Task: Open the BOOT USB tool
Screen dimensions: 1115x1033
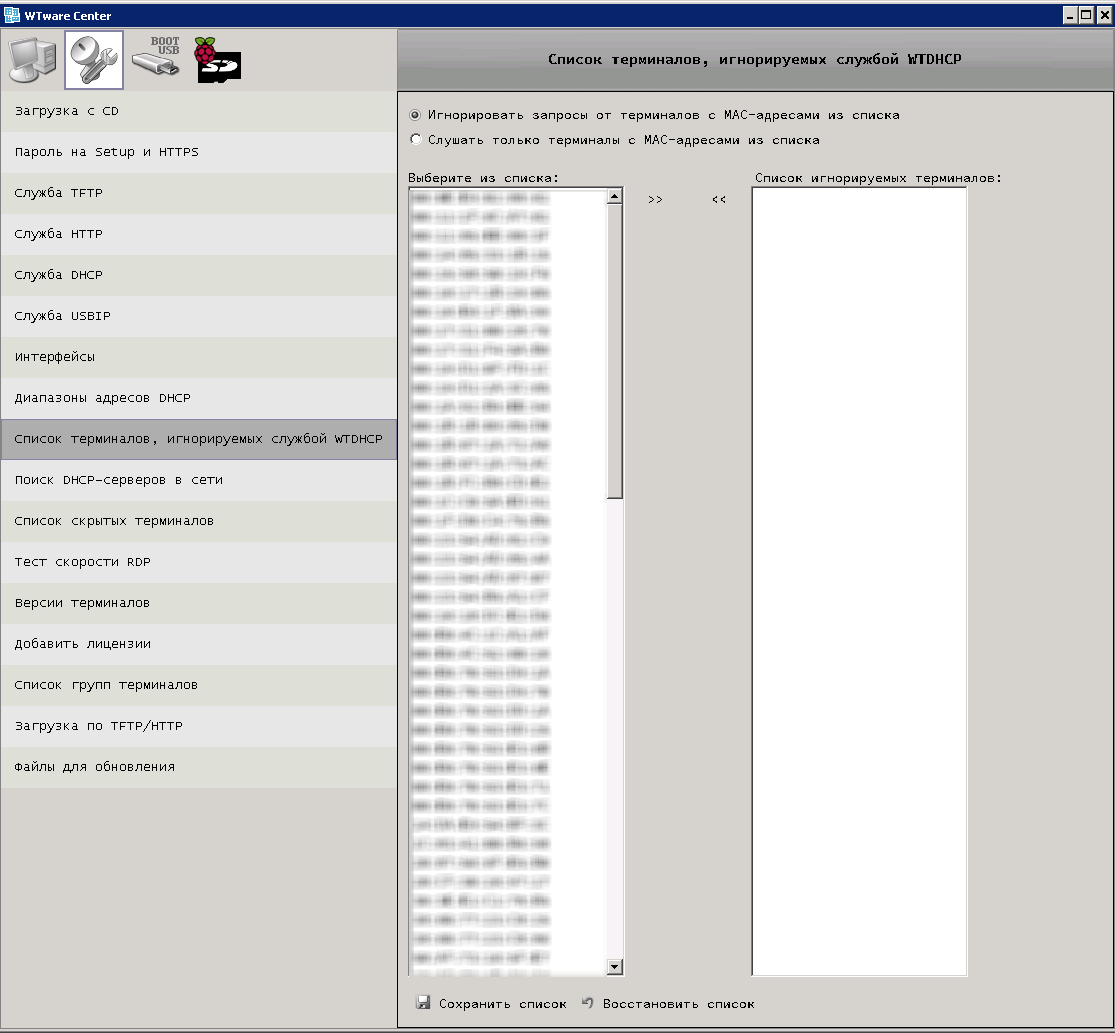Action: (155, 59)
